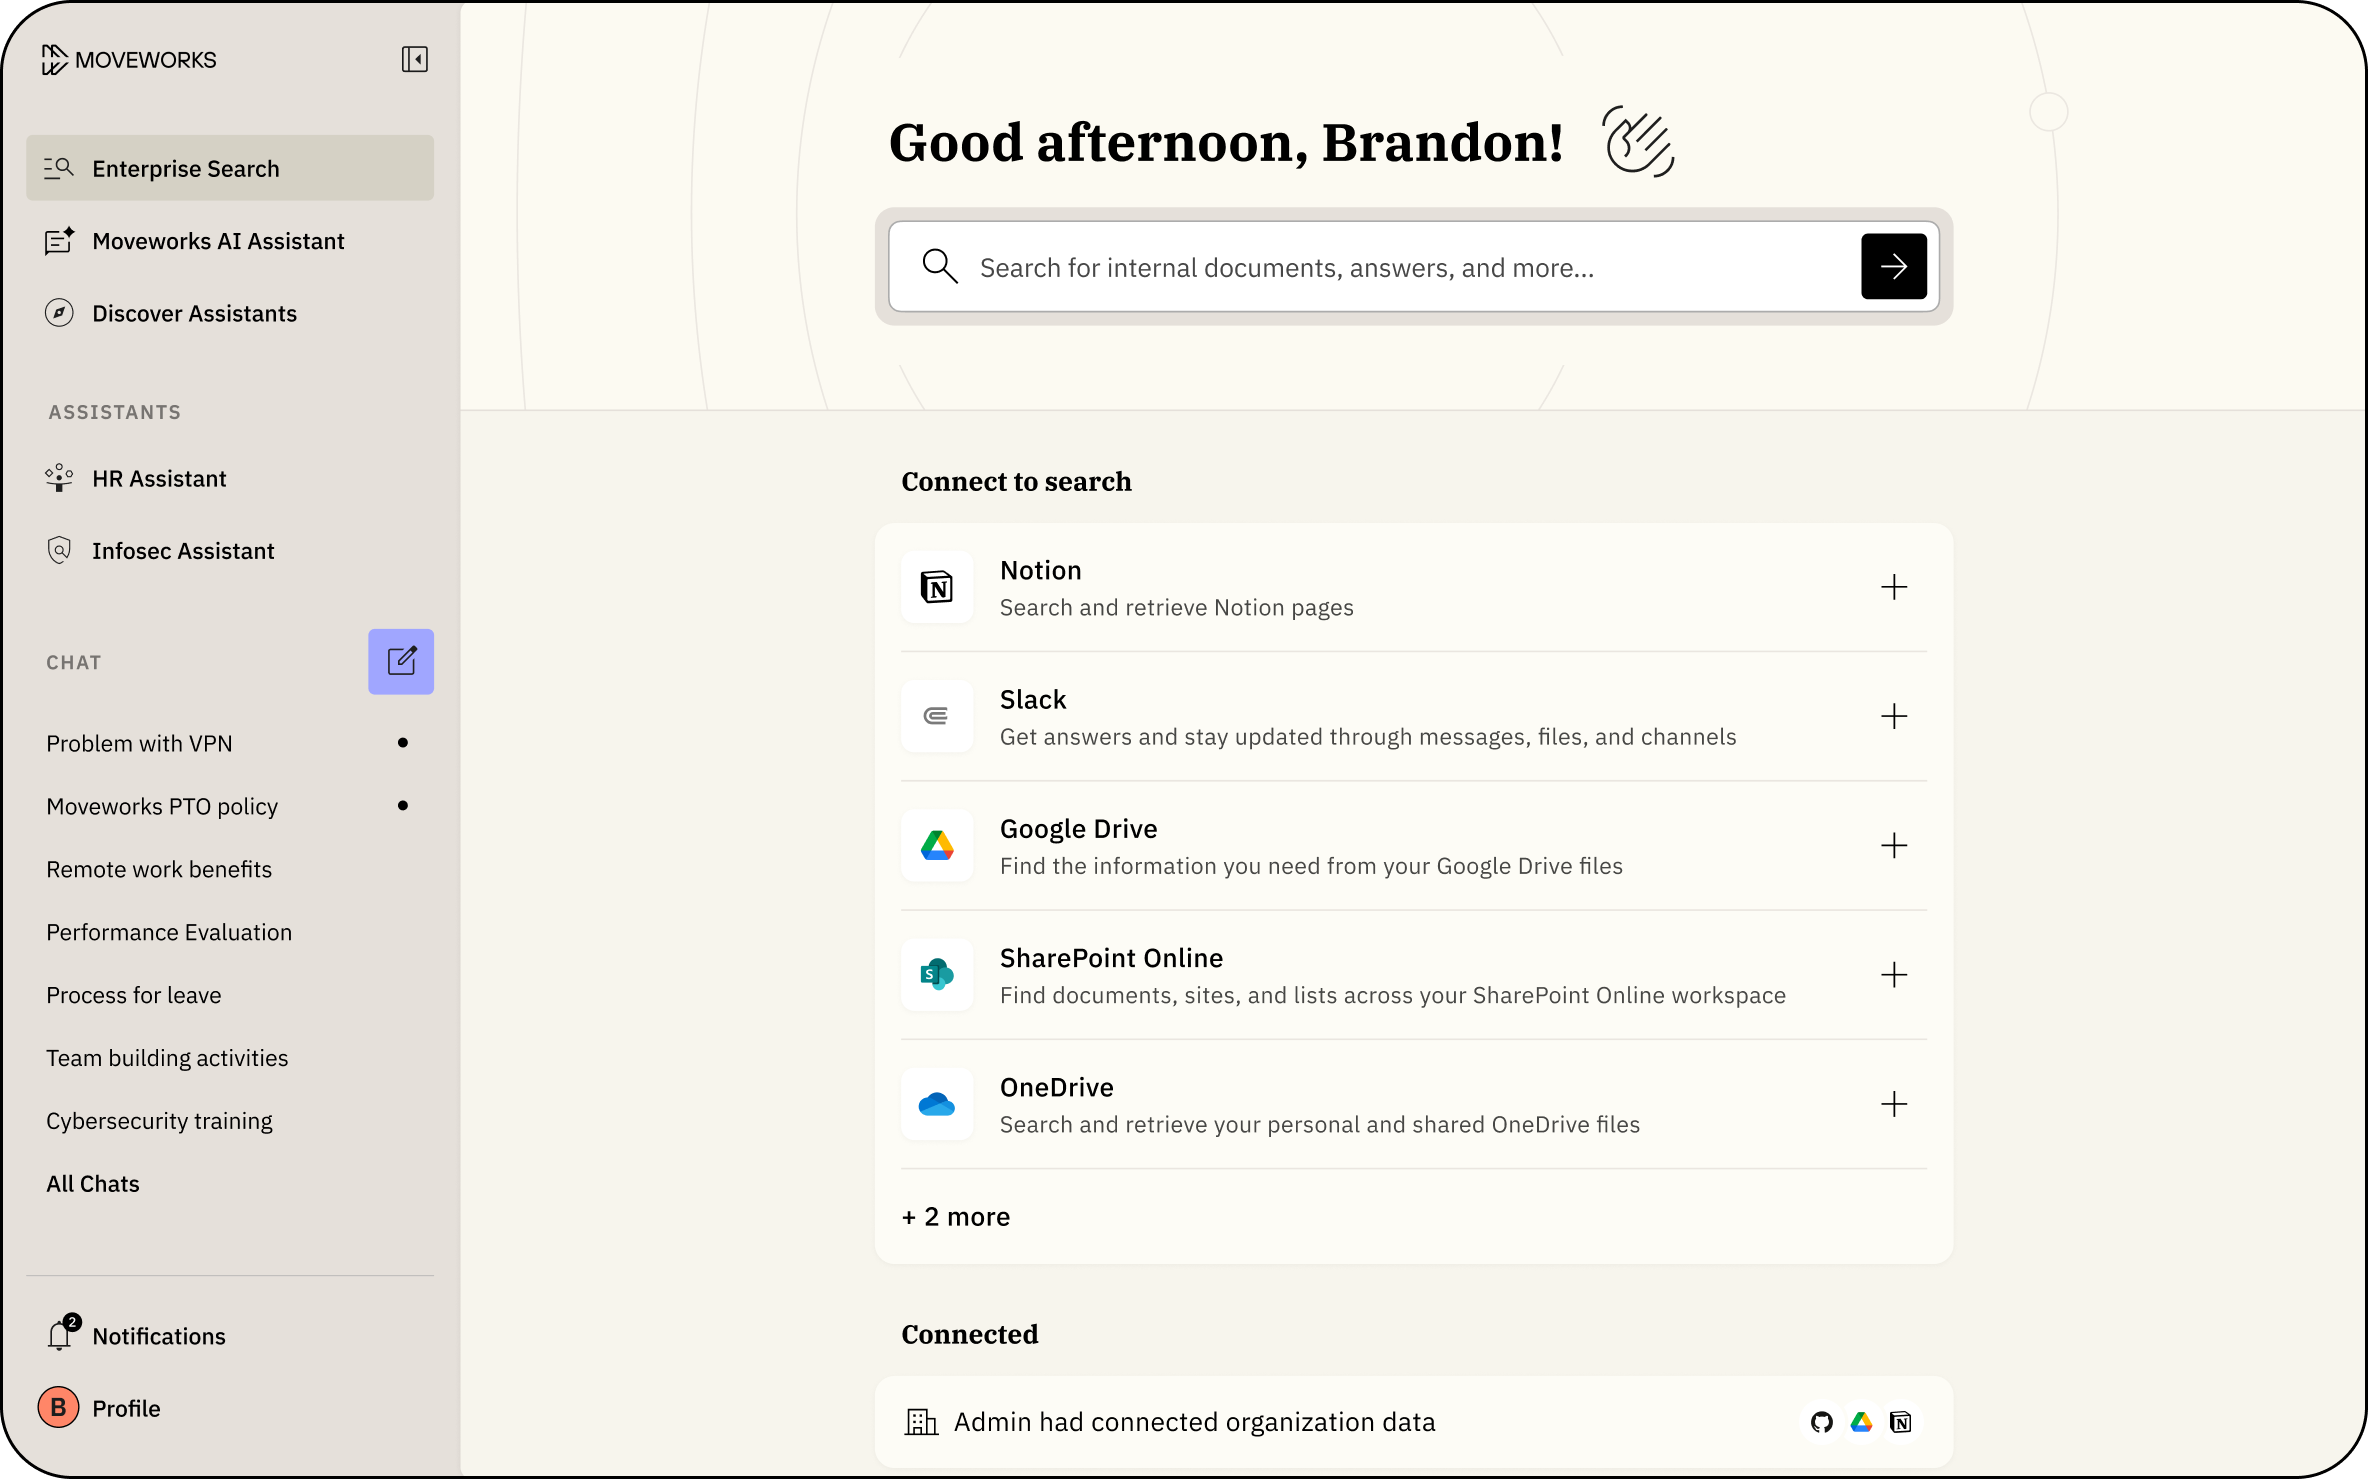The width and height of the screenshot is (2368, 1479).
Task: Open the Profile section
Action: pos(126,1407)
